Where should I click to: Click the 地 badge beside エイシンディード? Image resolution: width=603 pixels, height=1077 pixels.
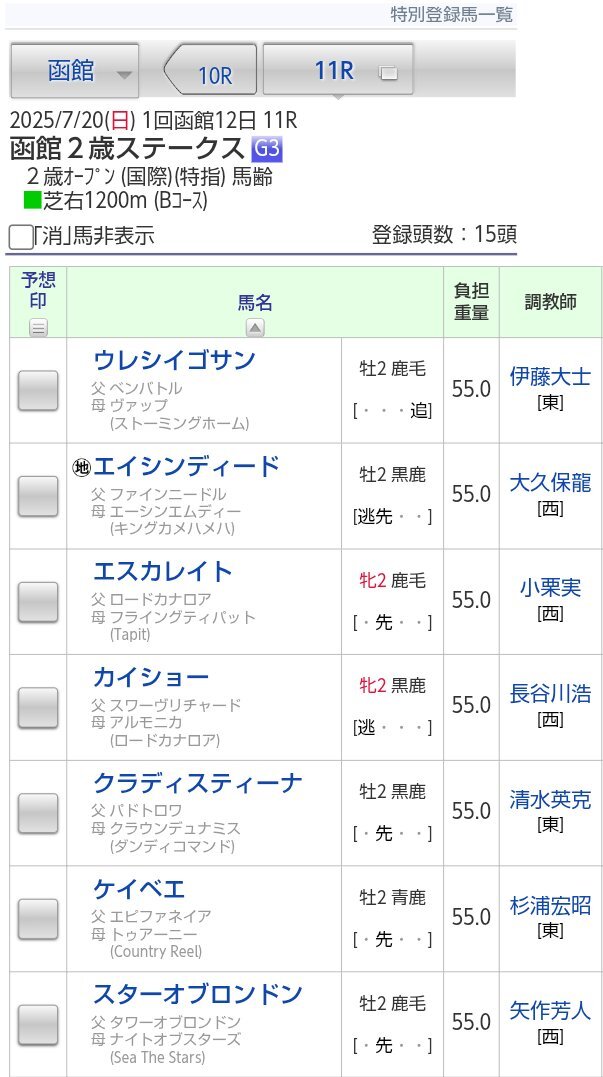pyautogui.click(x=82, y=467)
